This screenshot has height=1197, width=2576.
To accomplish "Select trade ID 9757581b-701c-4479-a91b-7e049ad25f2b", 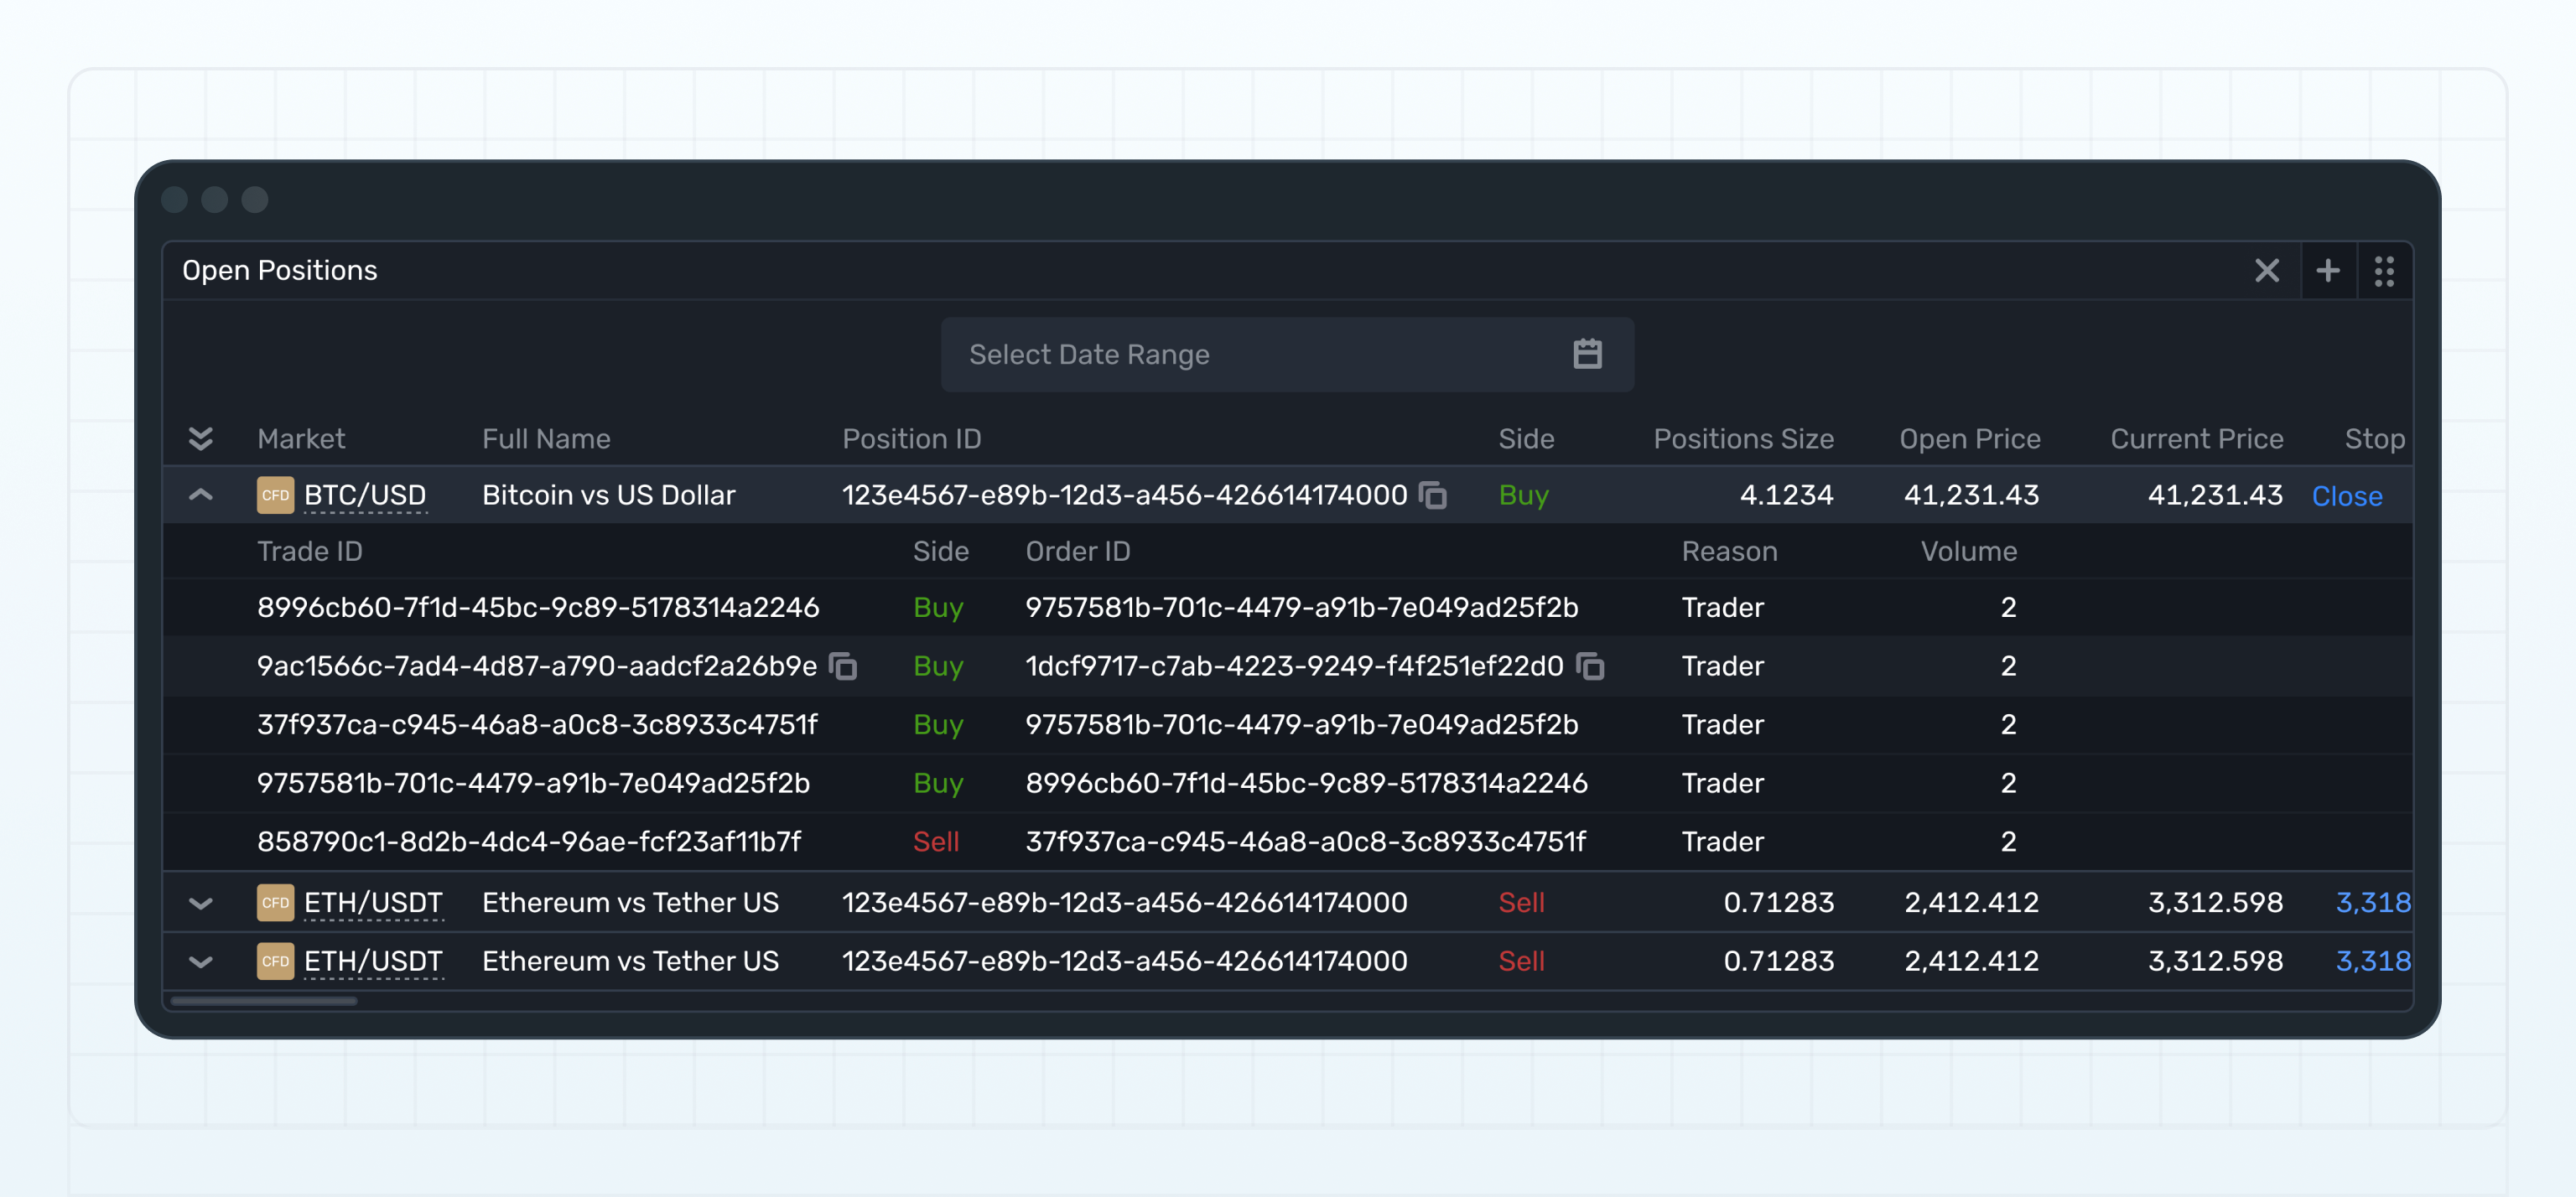I will (533, 783).
